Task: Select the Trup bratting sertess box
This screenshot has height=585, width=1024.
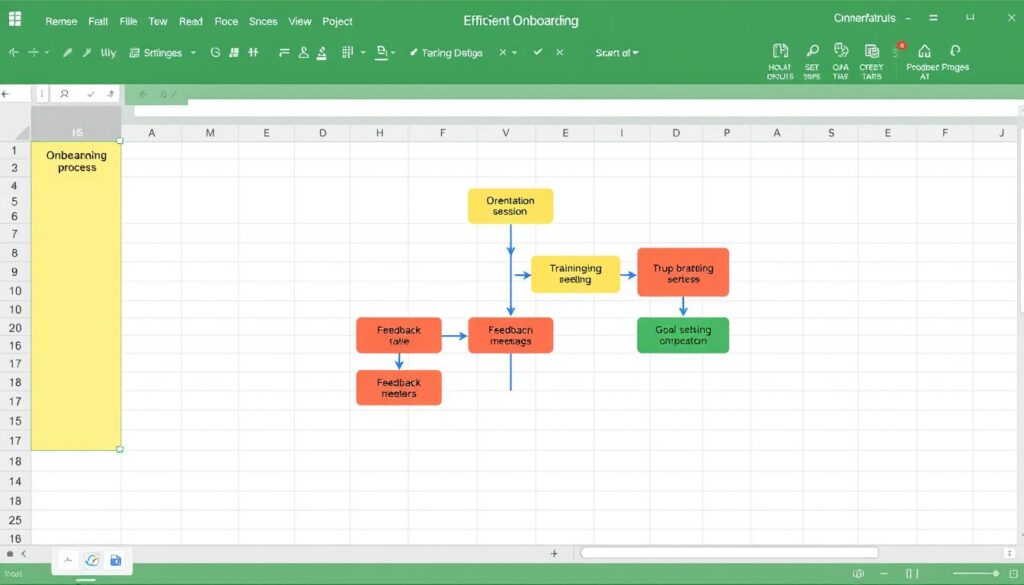Action: pos(683,272)
